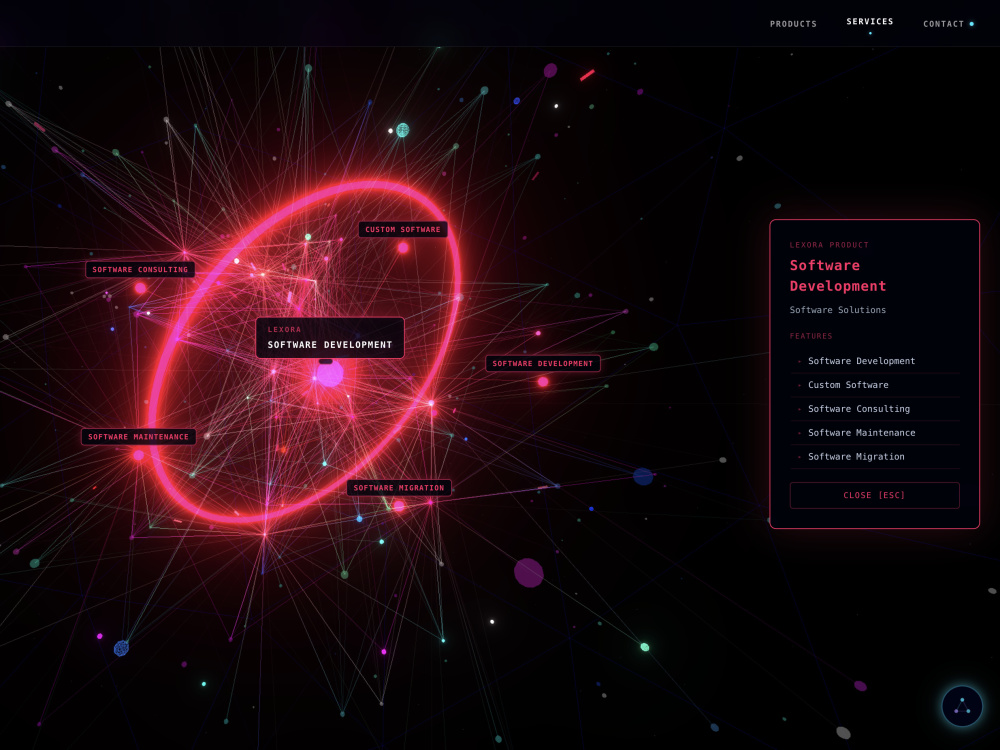Select the Services nav item

pos(869,22)
